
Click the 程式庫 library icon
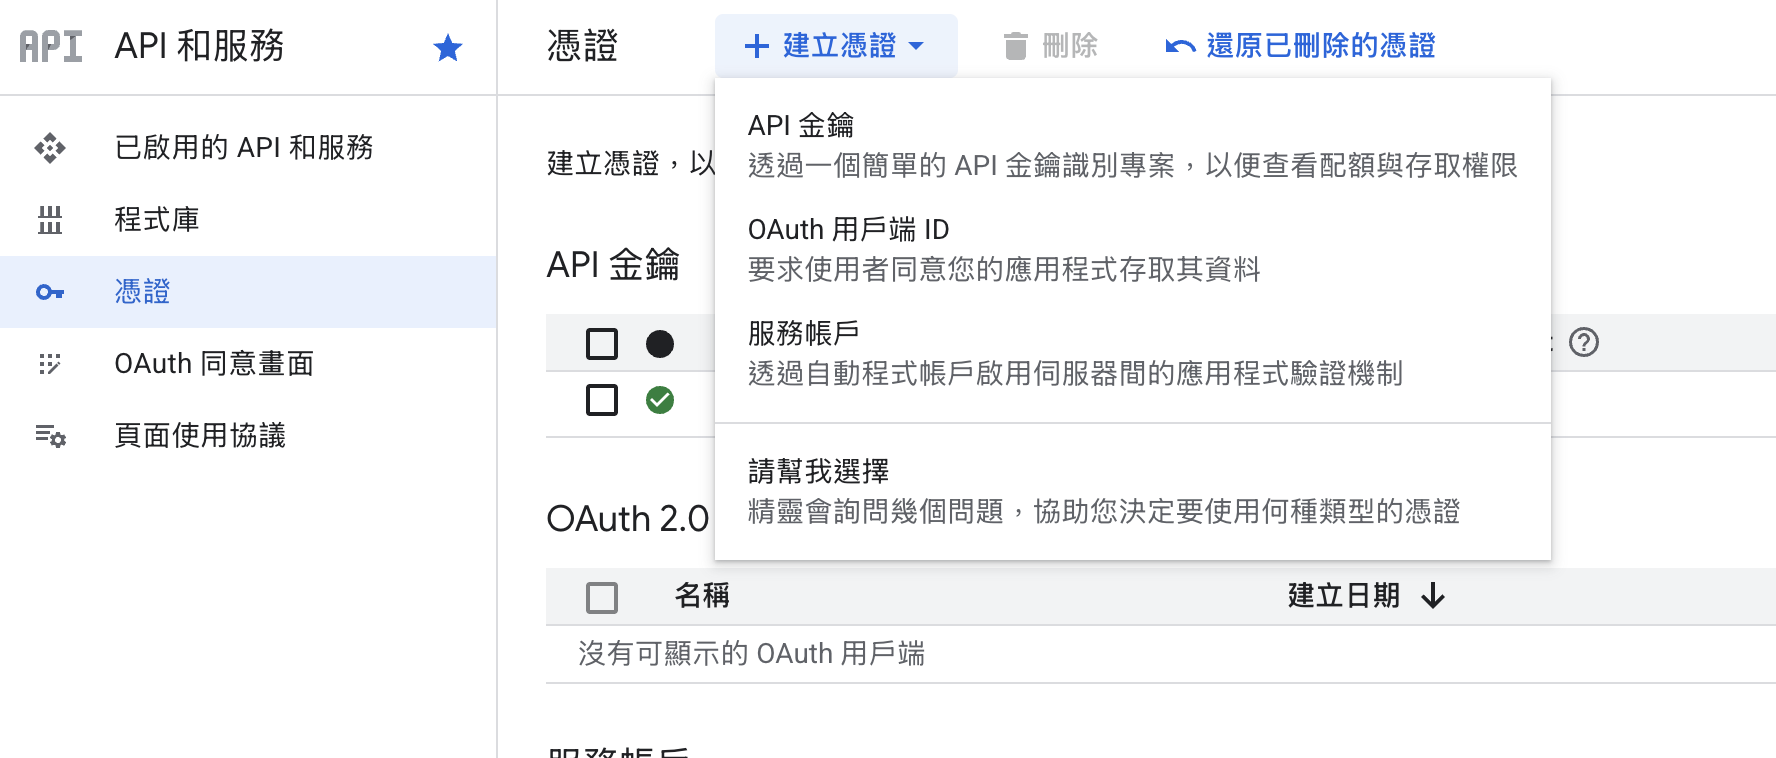pos(50,220)
